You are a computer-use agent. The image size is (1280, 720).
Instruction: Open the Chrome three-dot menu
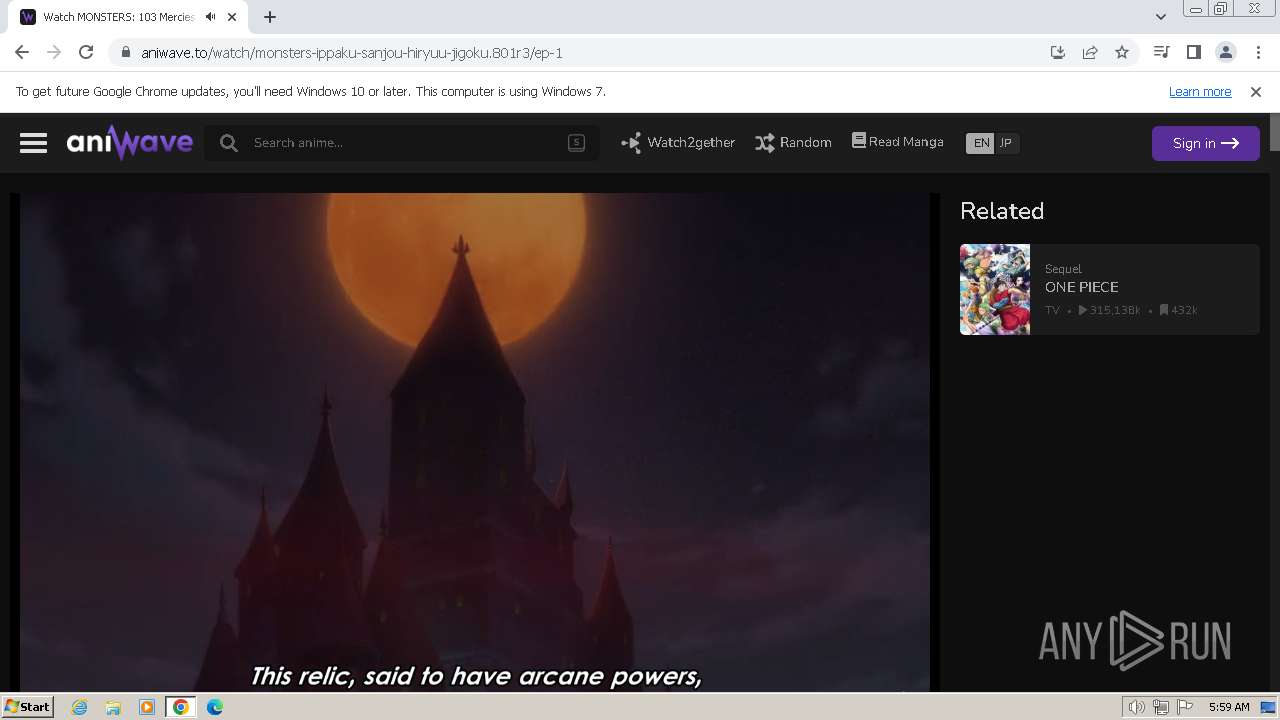[x=1258, y=53]
